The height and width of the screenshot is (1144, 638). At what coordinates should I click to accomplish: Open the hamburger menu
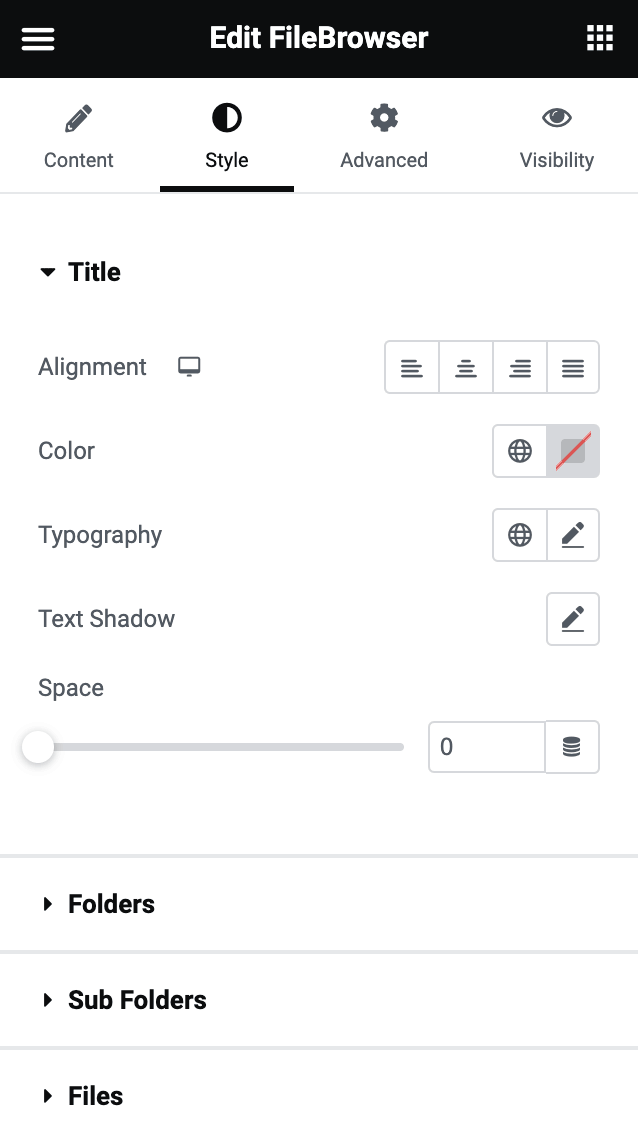click(38, 39)
